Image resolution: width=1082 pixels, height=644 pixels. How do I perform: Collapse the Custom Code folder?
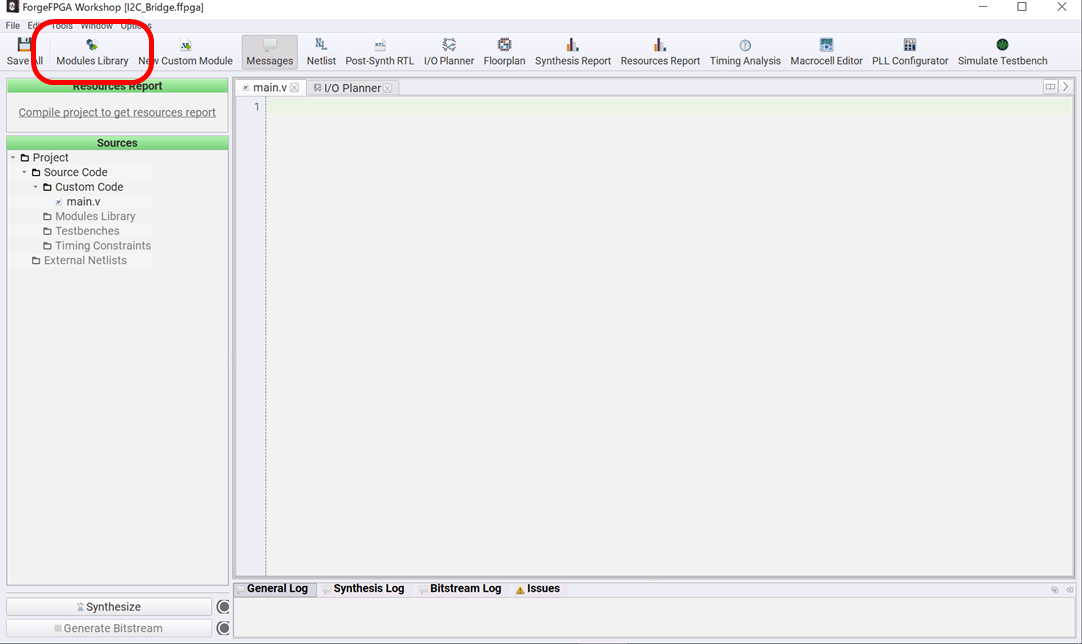click(35, 187)
